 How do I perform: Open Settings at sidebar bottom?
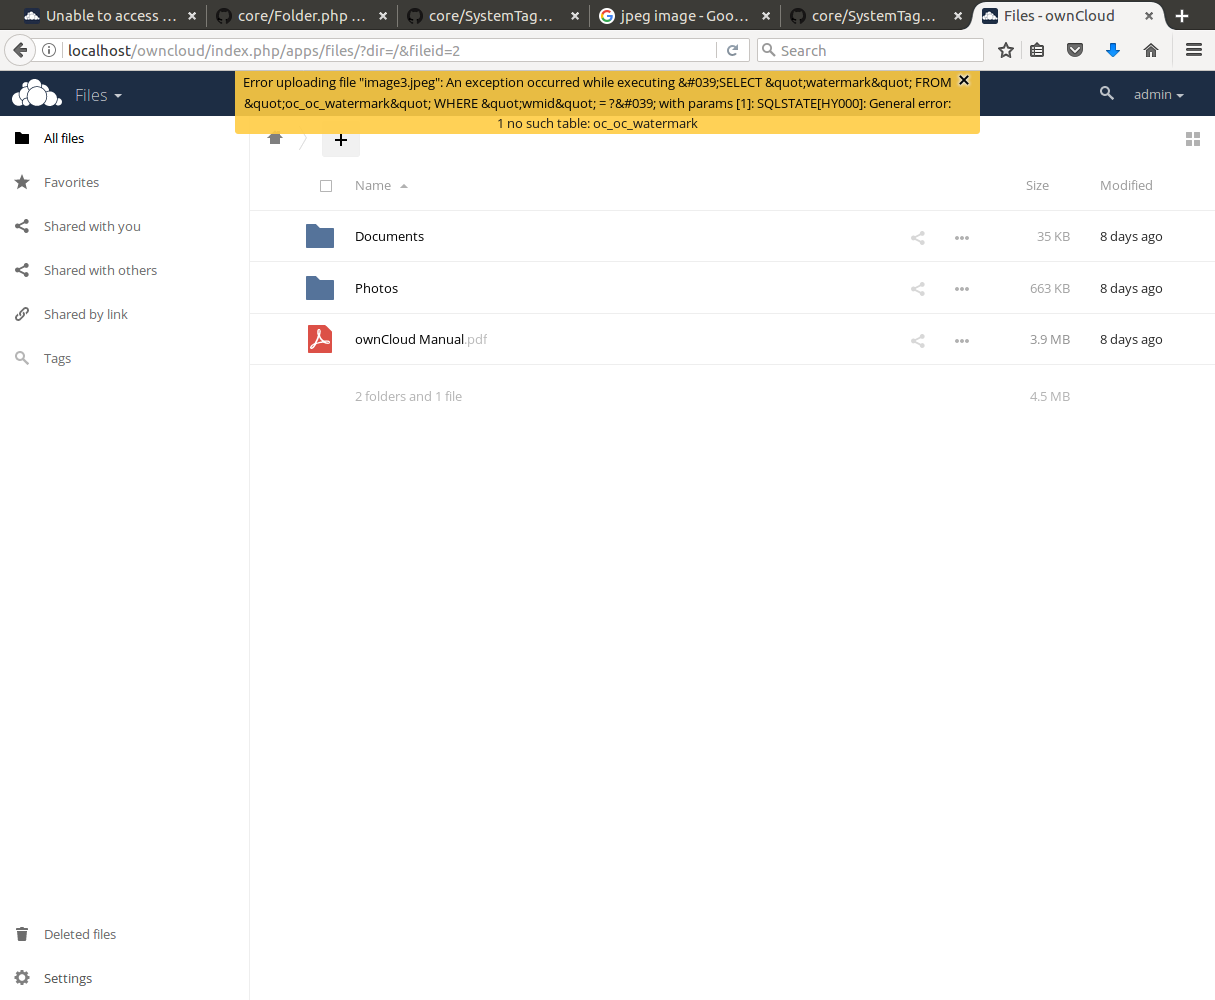click(124, 978)
